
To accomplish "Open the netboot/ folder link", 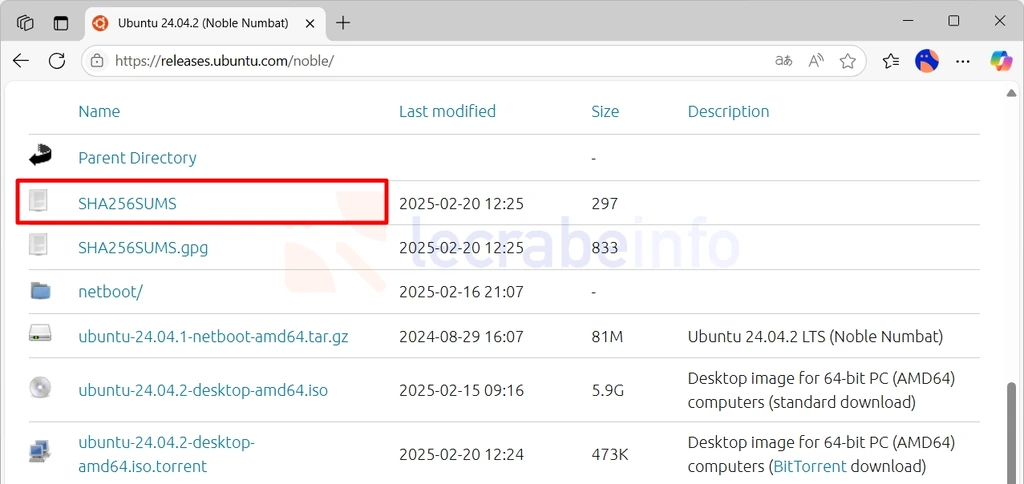I will pyautogui.click(x=110, y=291).
